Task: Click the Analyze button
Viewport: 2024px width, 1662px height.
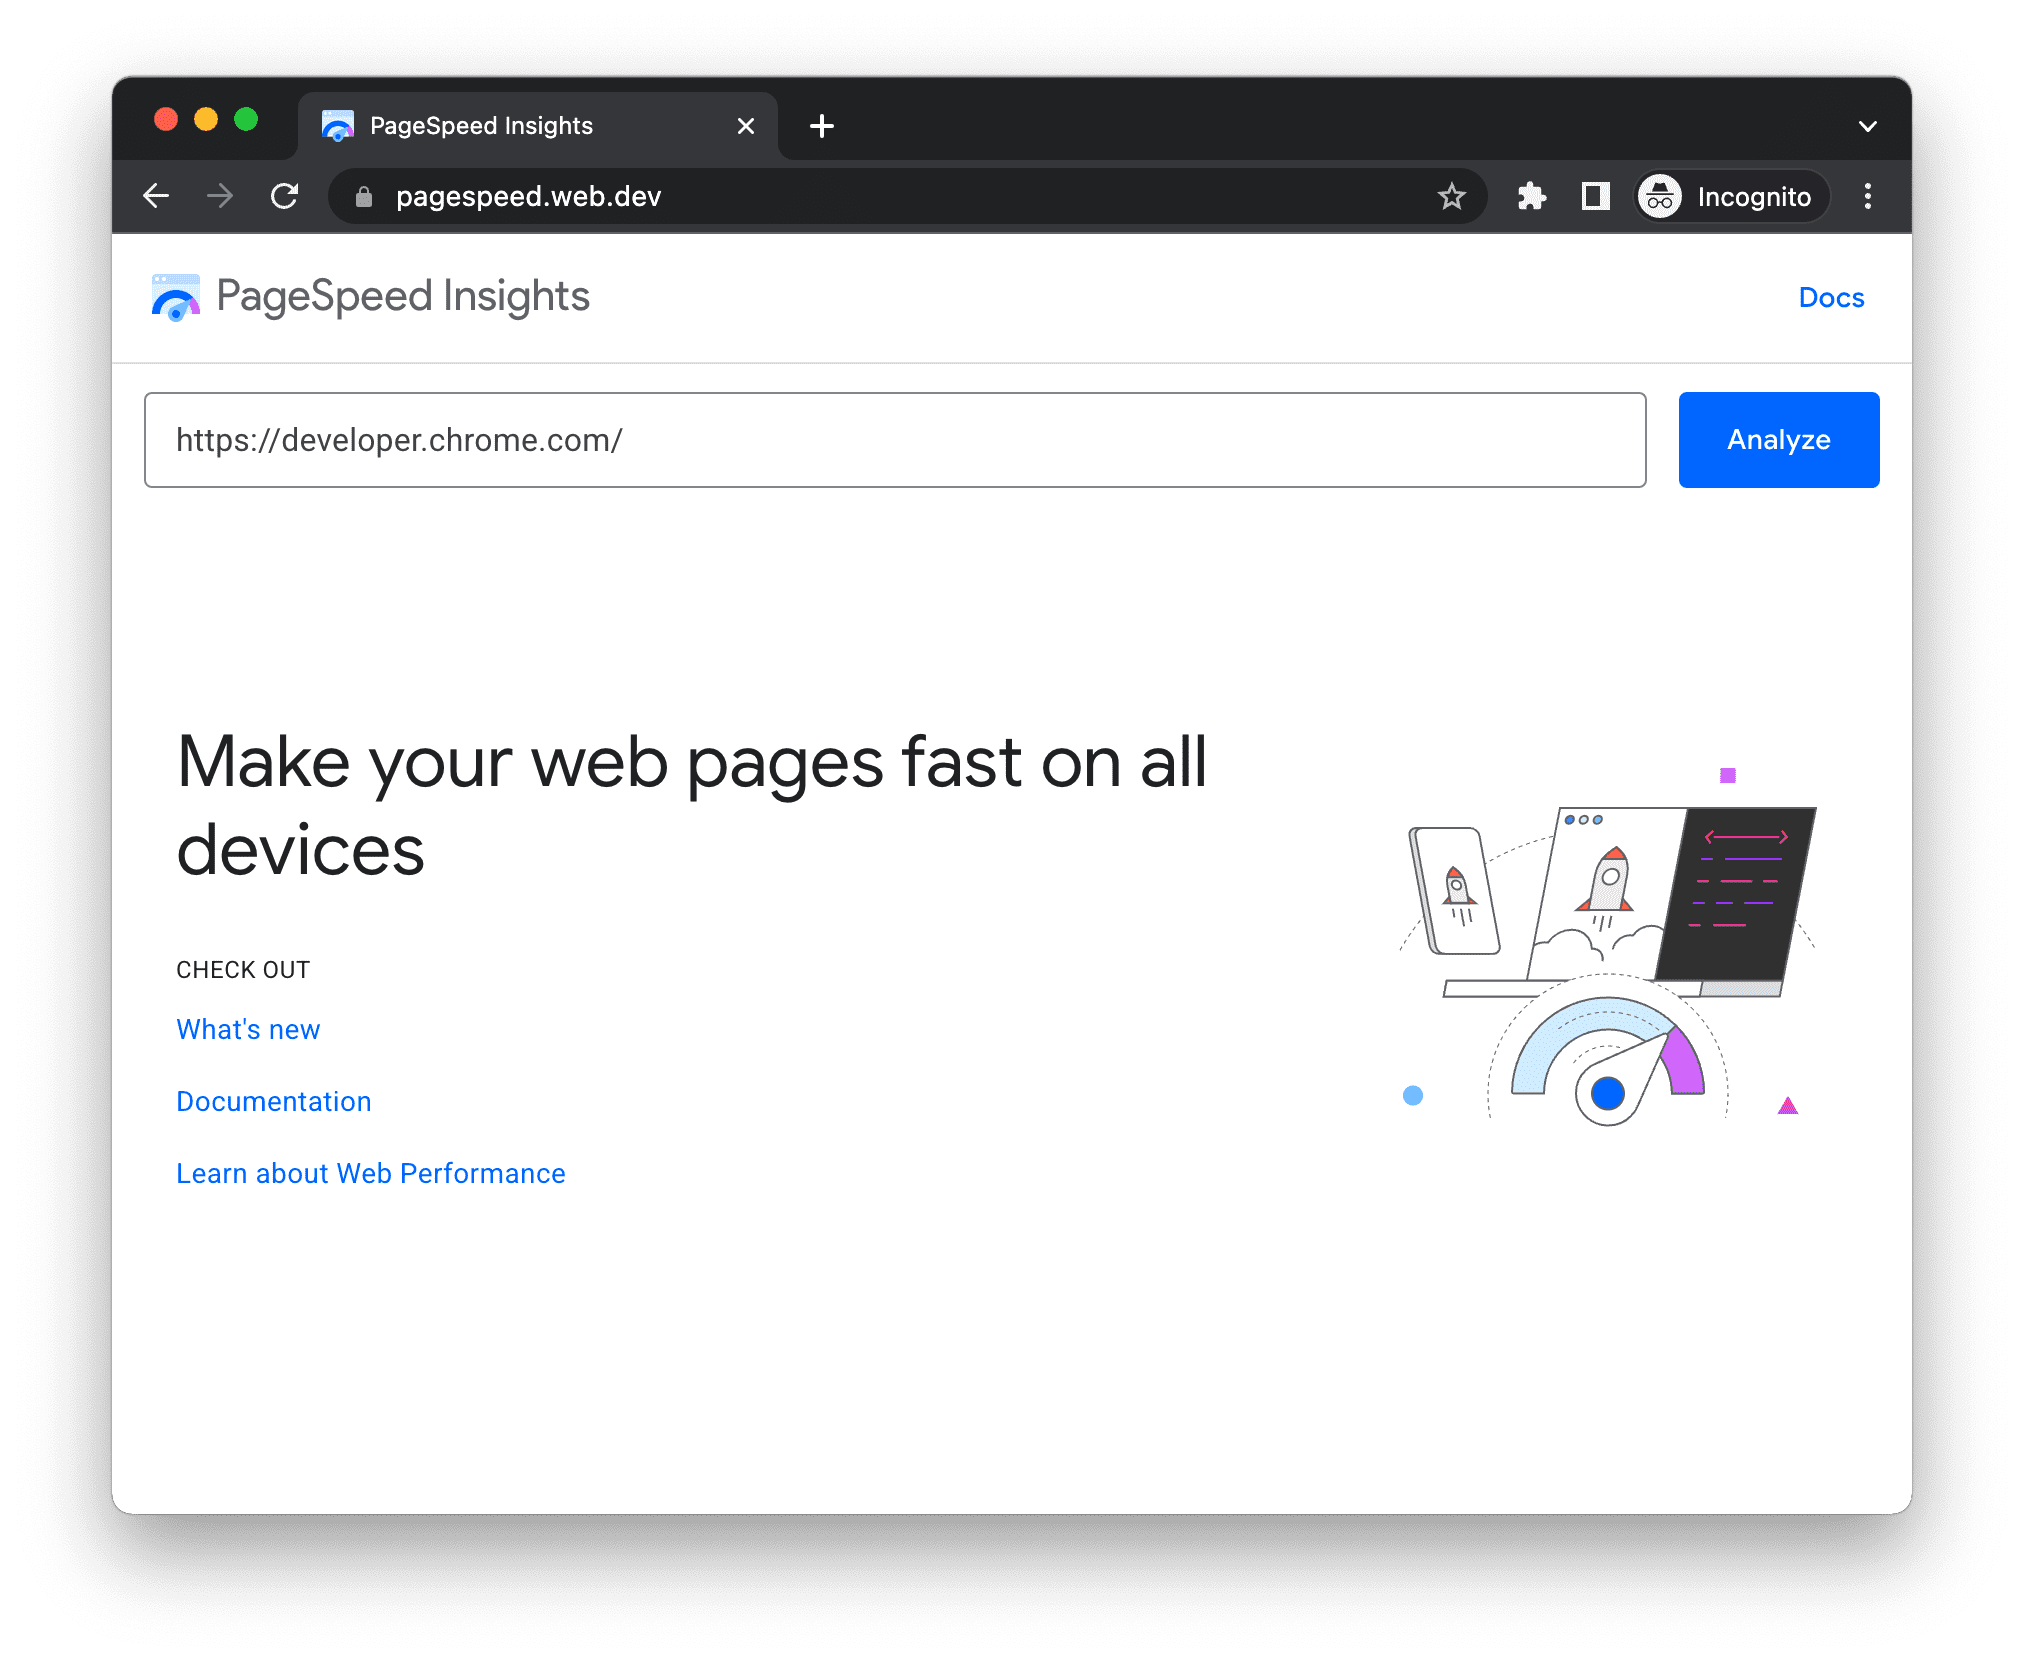Action: pos(1779,440)
